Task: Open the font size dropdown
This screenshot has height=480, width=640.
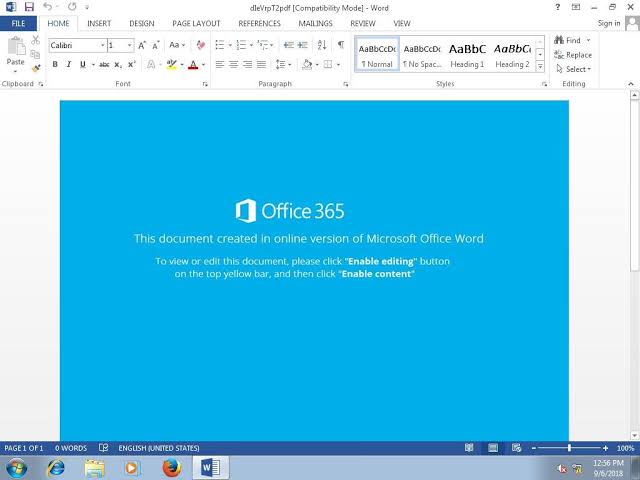Action: (x=129, y=45)
